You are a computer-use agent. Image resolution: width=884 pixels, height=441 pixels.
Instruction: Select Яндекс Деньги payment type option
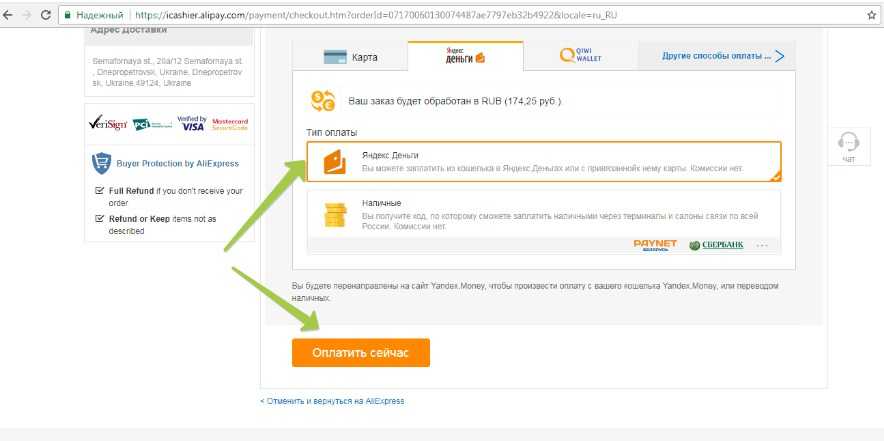(x=543, y=162)
